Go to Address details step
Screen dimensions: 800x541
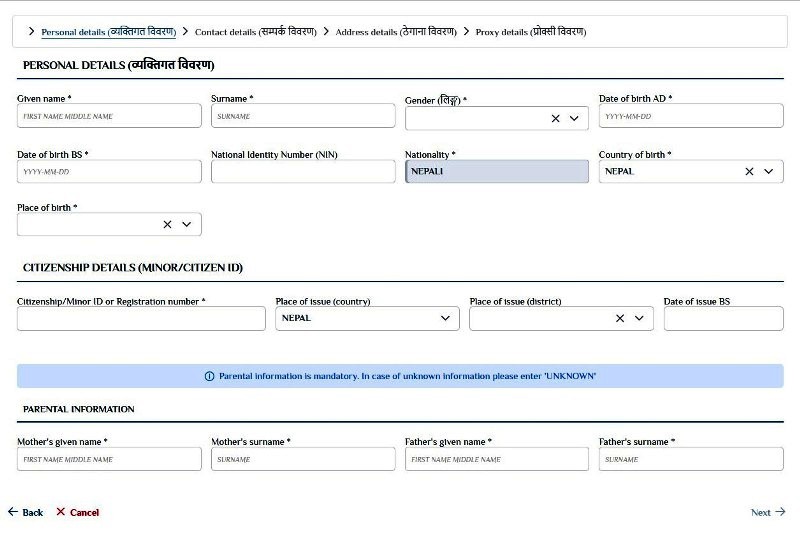pyautogui.click(x=396, y=32)
